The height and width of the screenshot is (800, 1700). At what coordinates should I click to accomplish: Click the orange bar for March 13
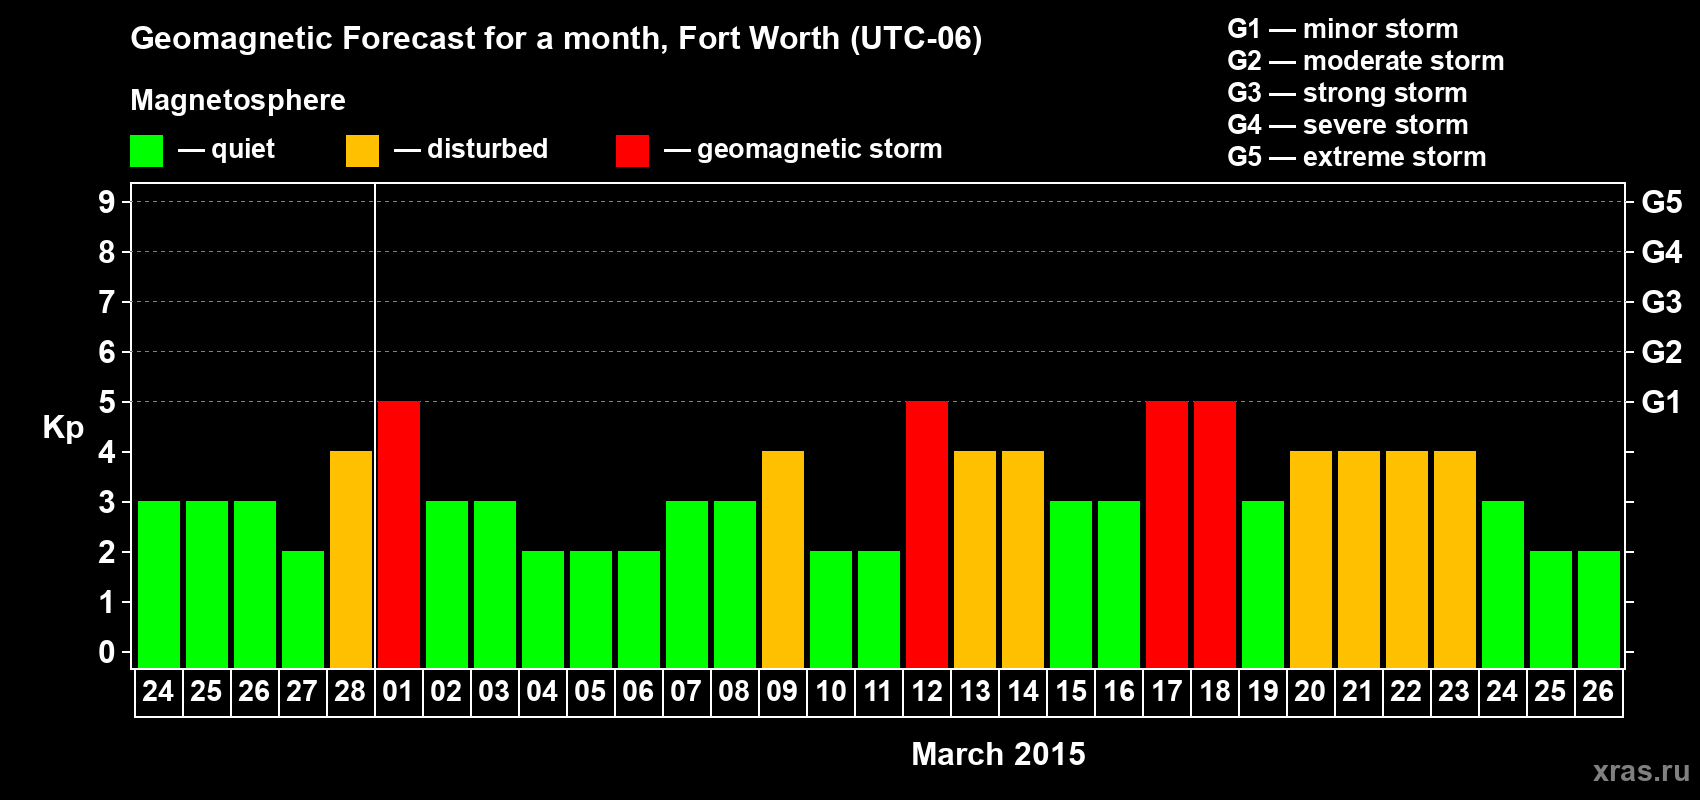pyautogui.click(x=975, y=559)
